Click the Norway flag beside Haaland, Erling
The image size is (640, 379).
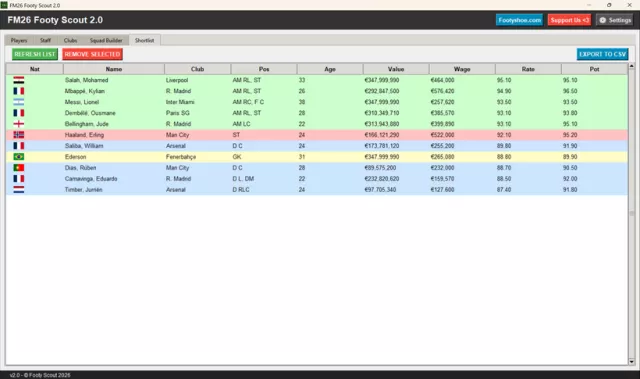pos(19,135)
